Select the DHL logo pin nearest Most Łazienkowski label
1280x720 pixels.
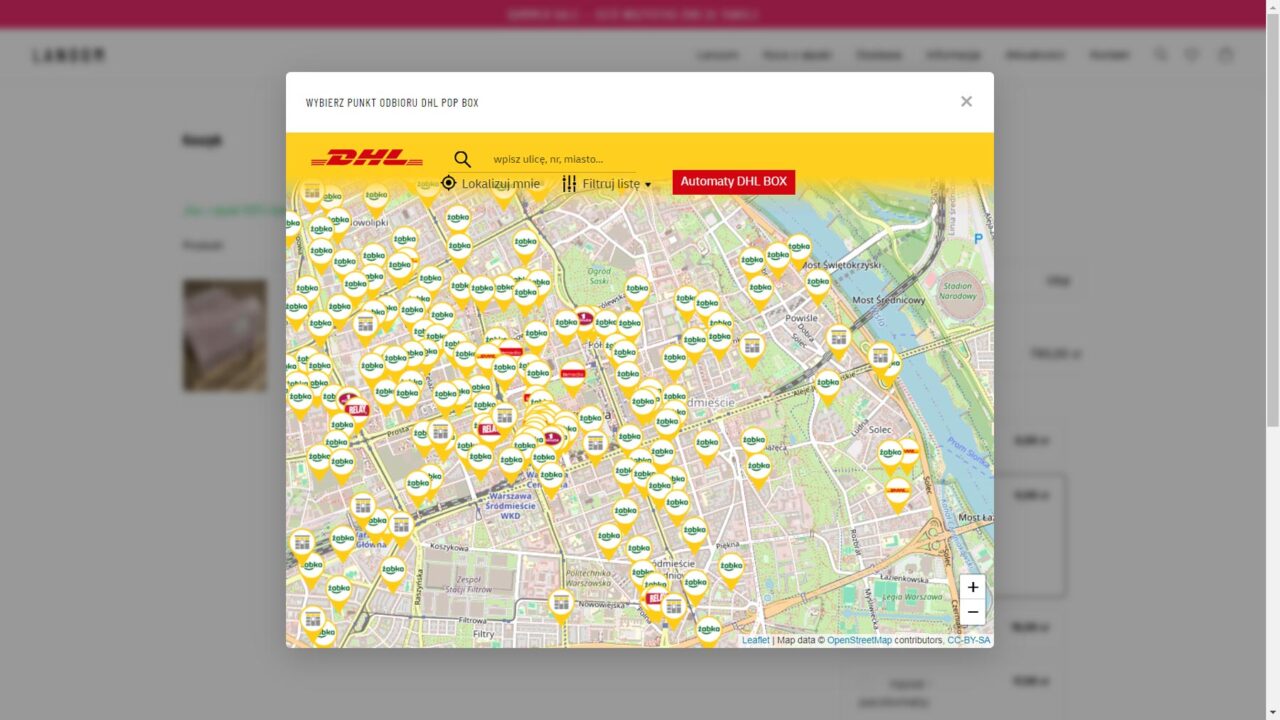898,494
